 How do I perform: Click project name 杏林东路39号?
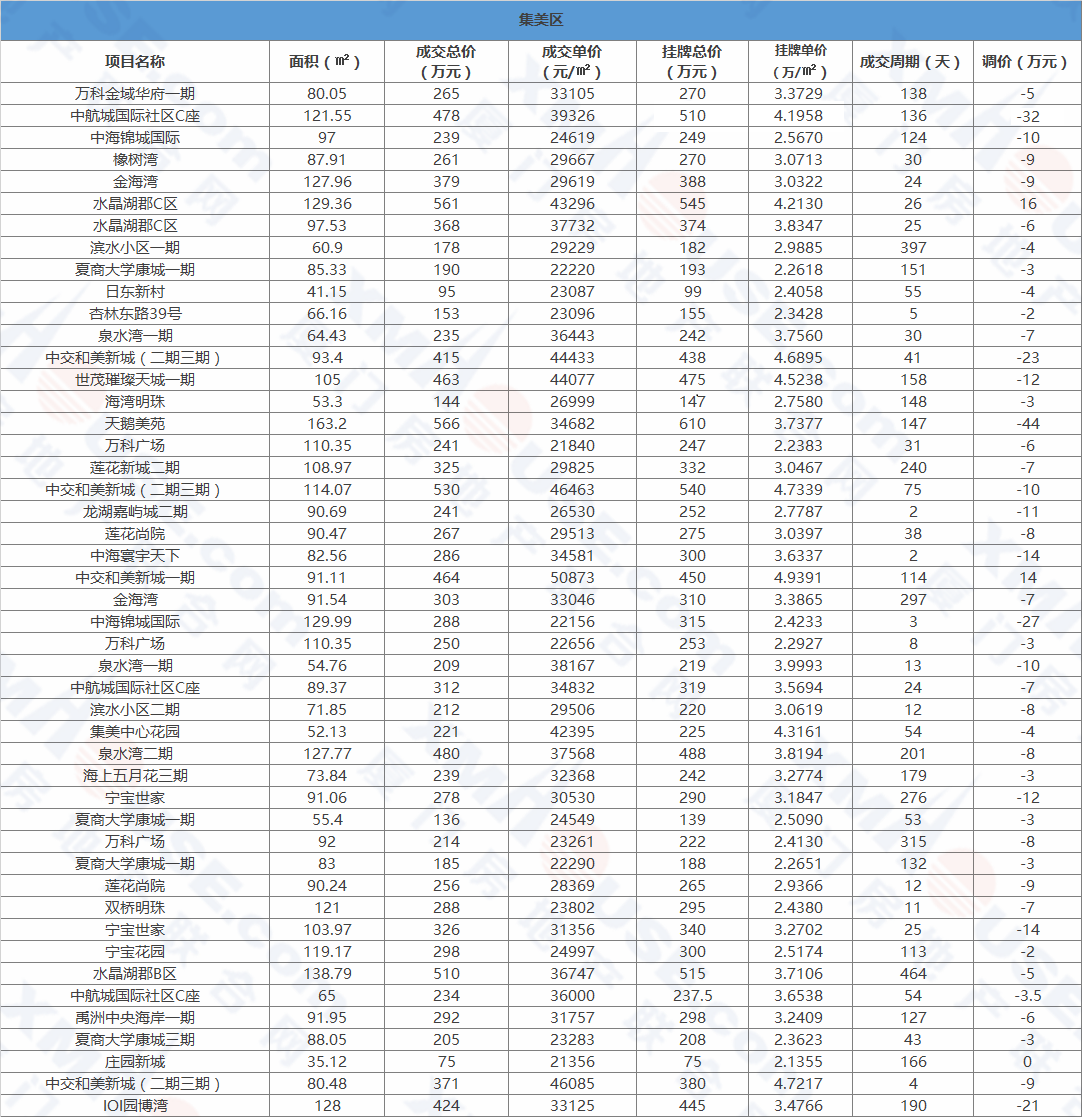pos(135,314)
